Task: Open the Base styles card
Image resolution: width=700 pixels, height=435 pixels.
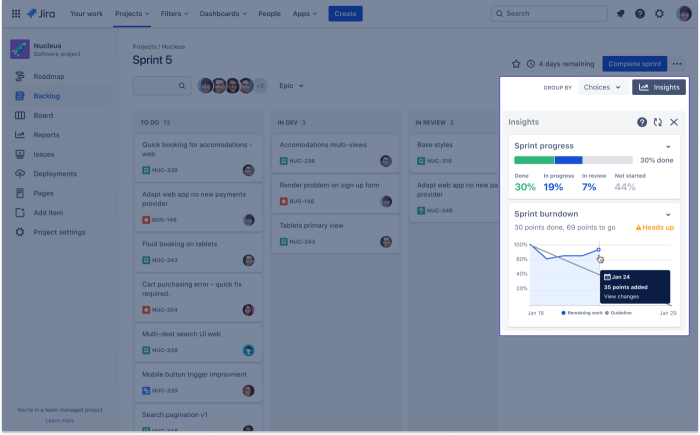Action: (454, 152)
